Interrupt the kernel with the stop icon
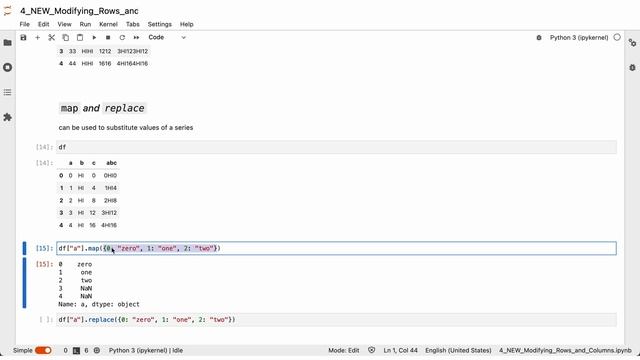Image resolution: width=640 pixels, height=360 pixels. tap(108, 38)
